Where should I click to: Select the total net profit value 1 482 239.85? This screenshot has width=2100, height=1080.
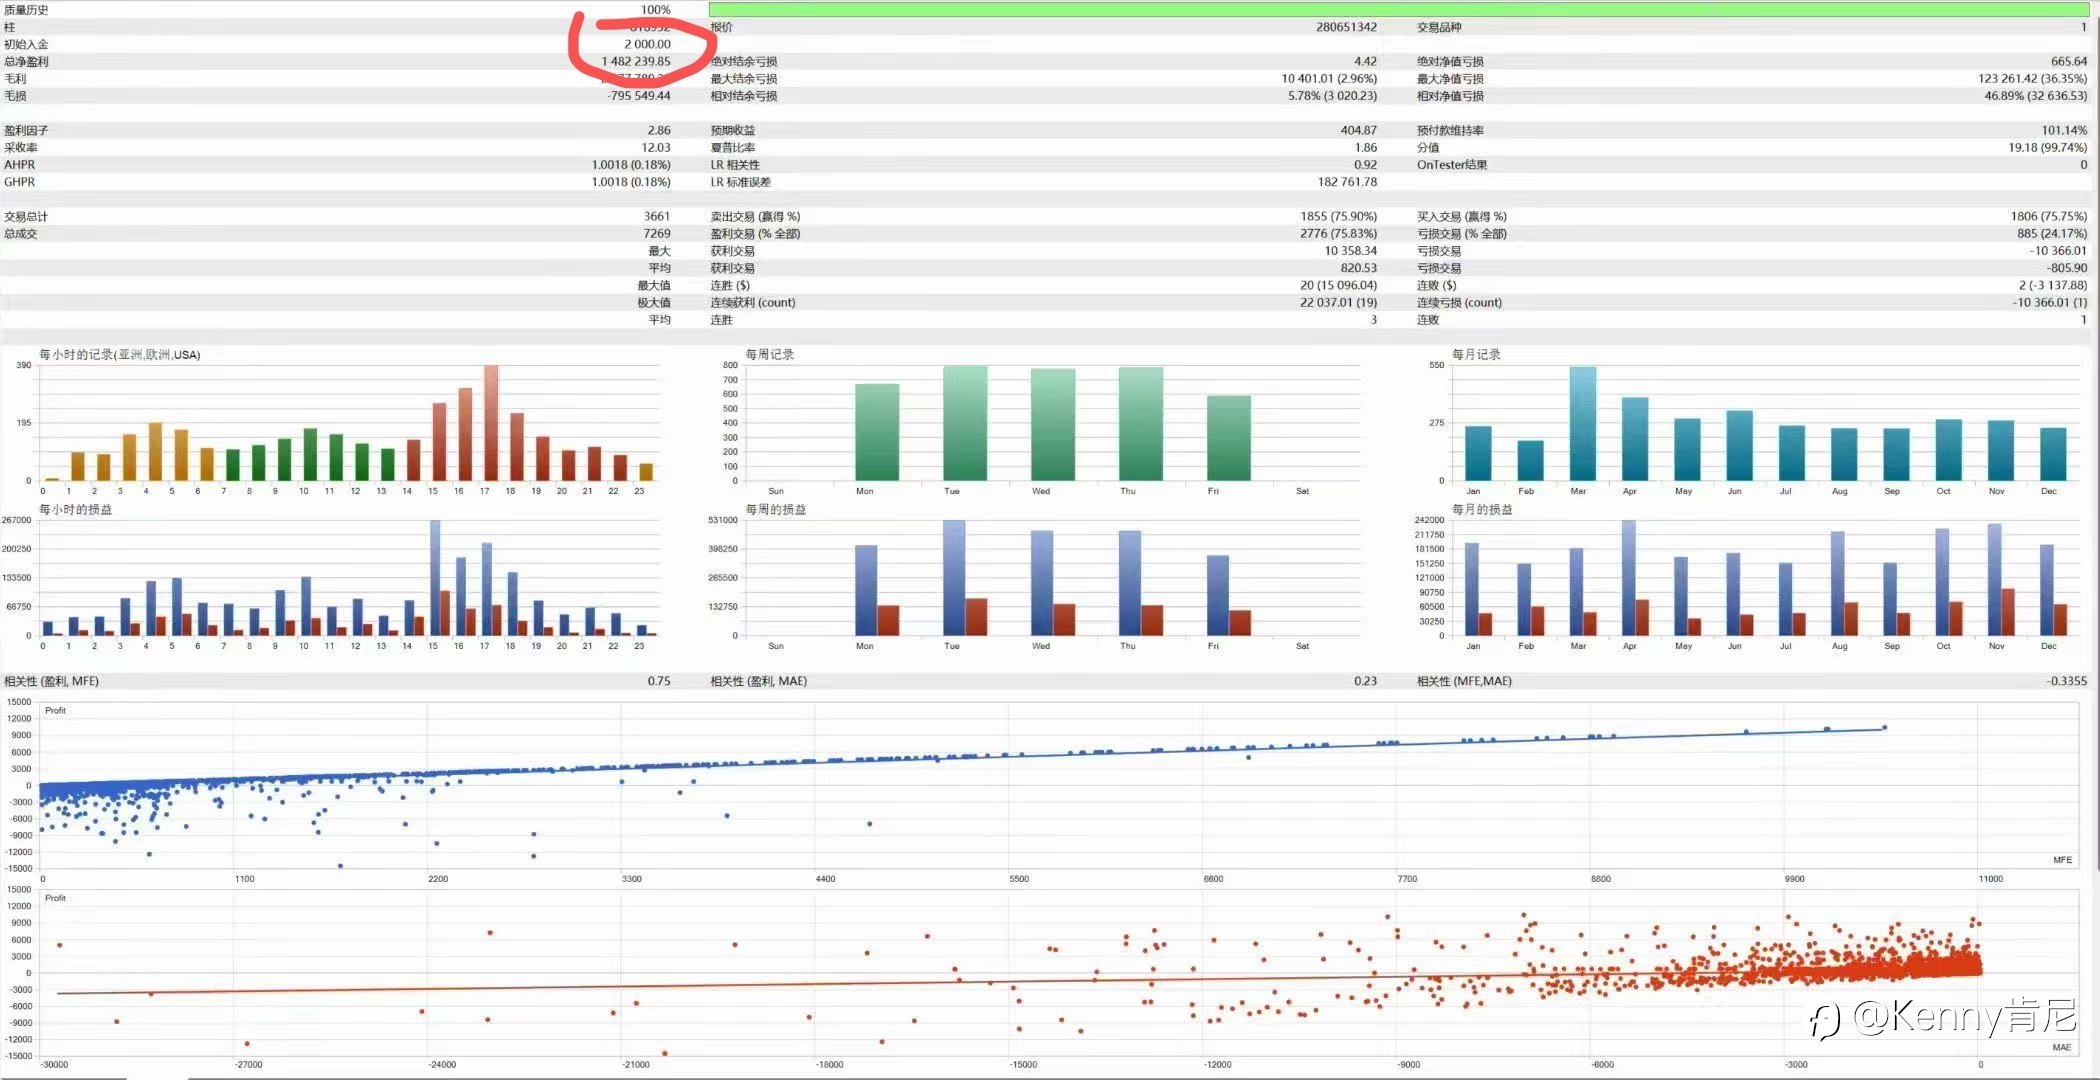click(x=636, y=61)
